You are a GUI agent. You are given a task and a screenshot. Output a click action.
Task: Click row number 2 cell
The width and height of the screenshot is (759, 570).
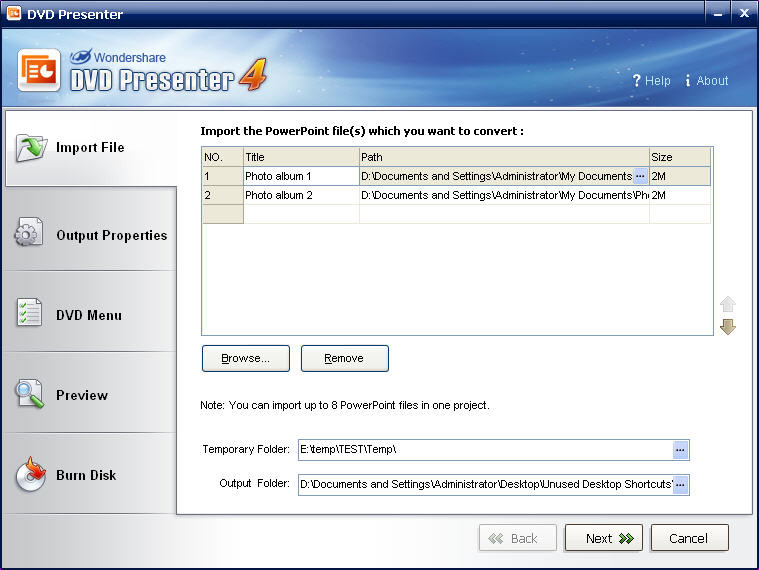click(x=223, y=195)
